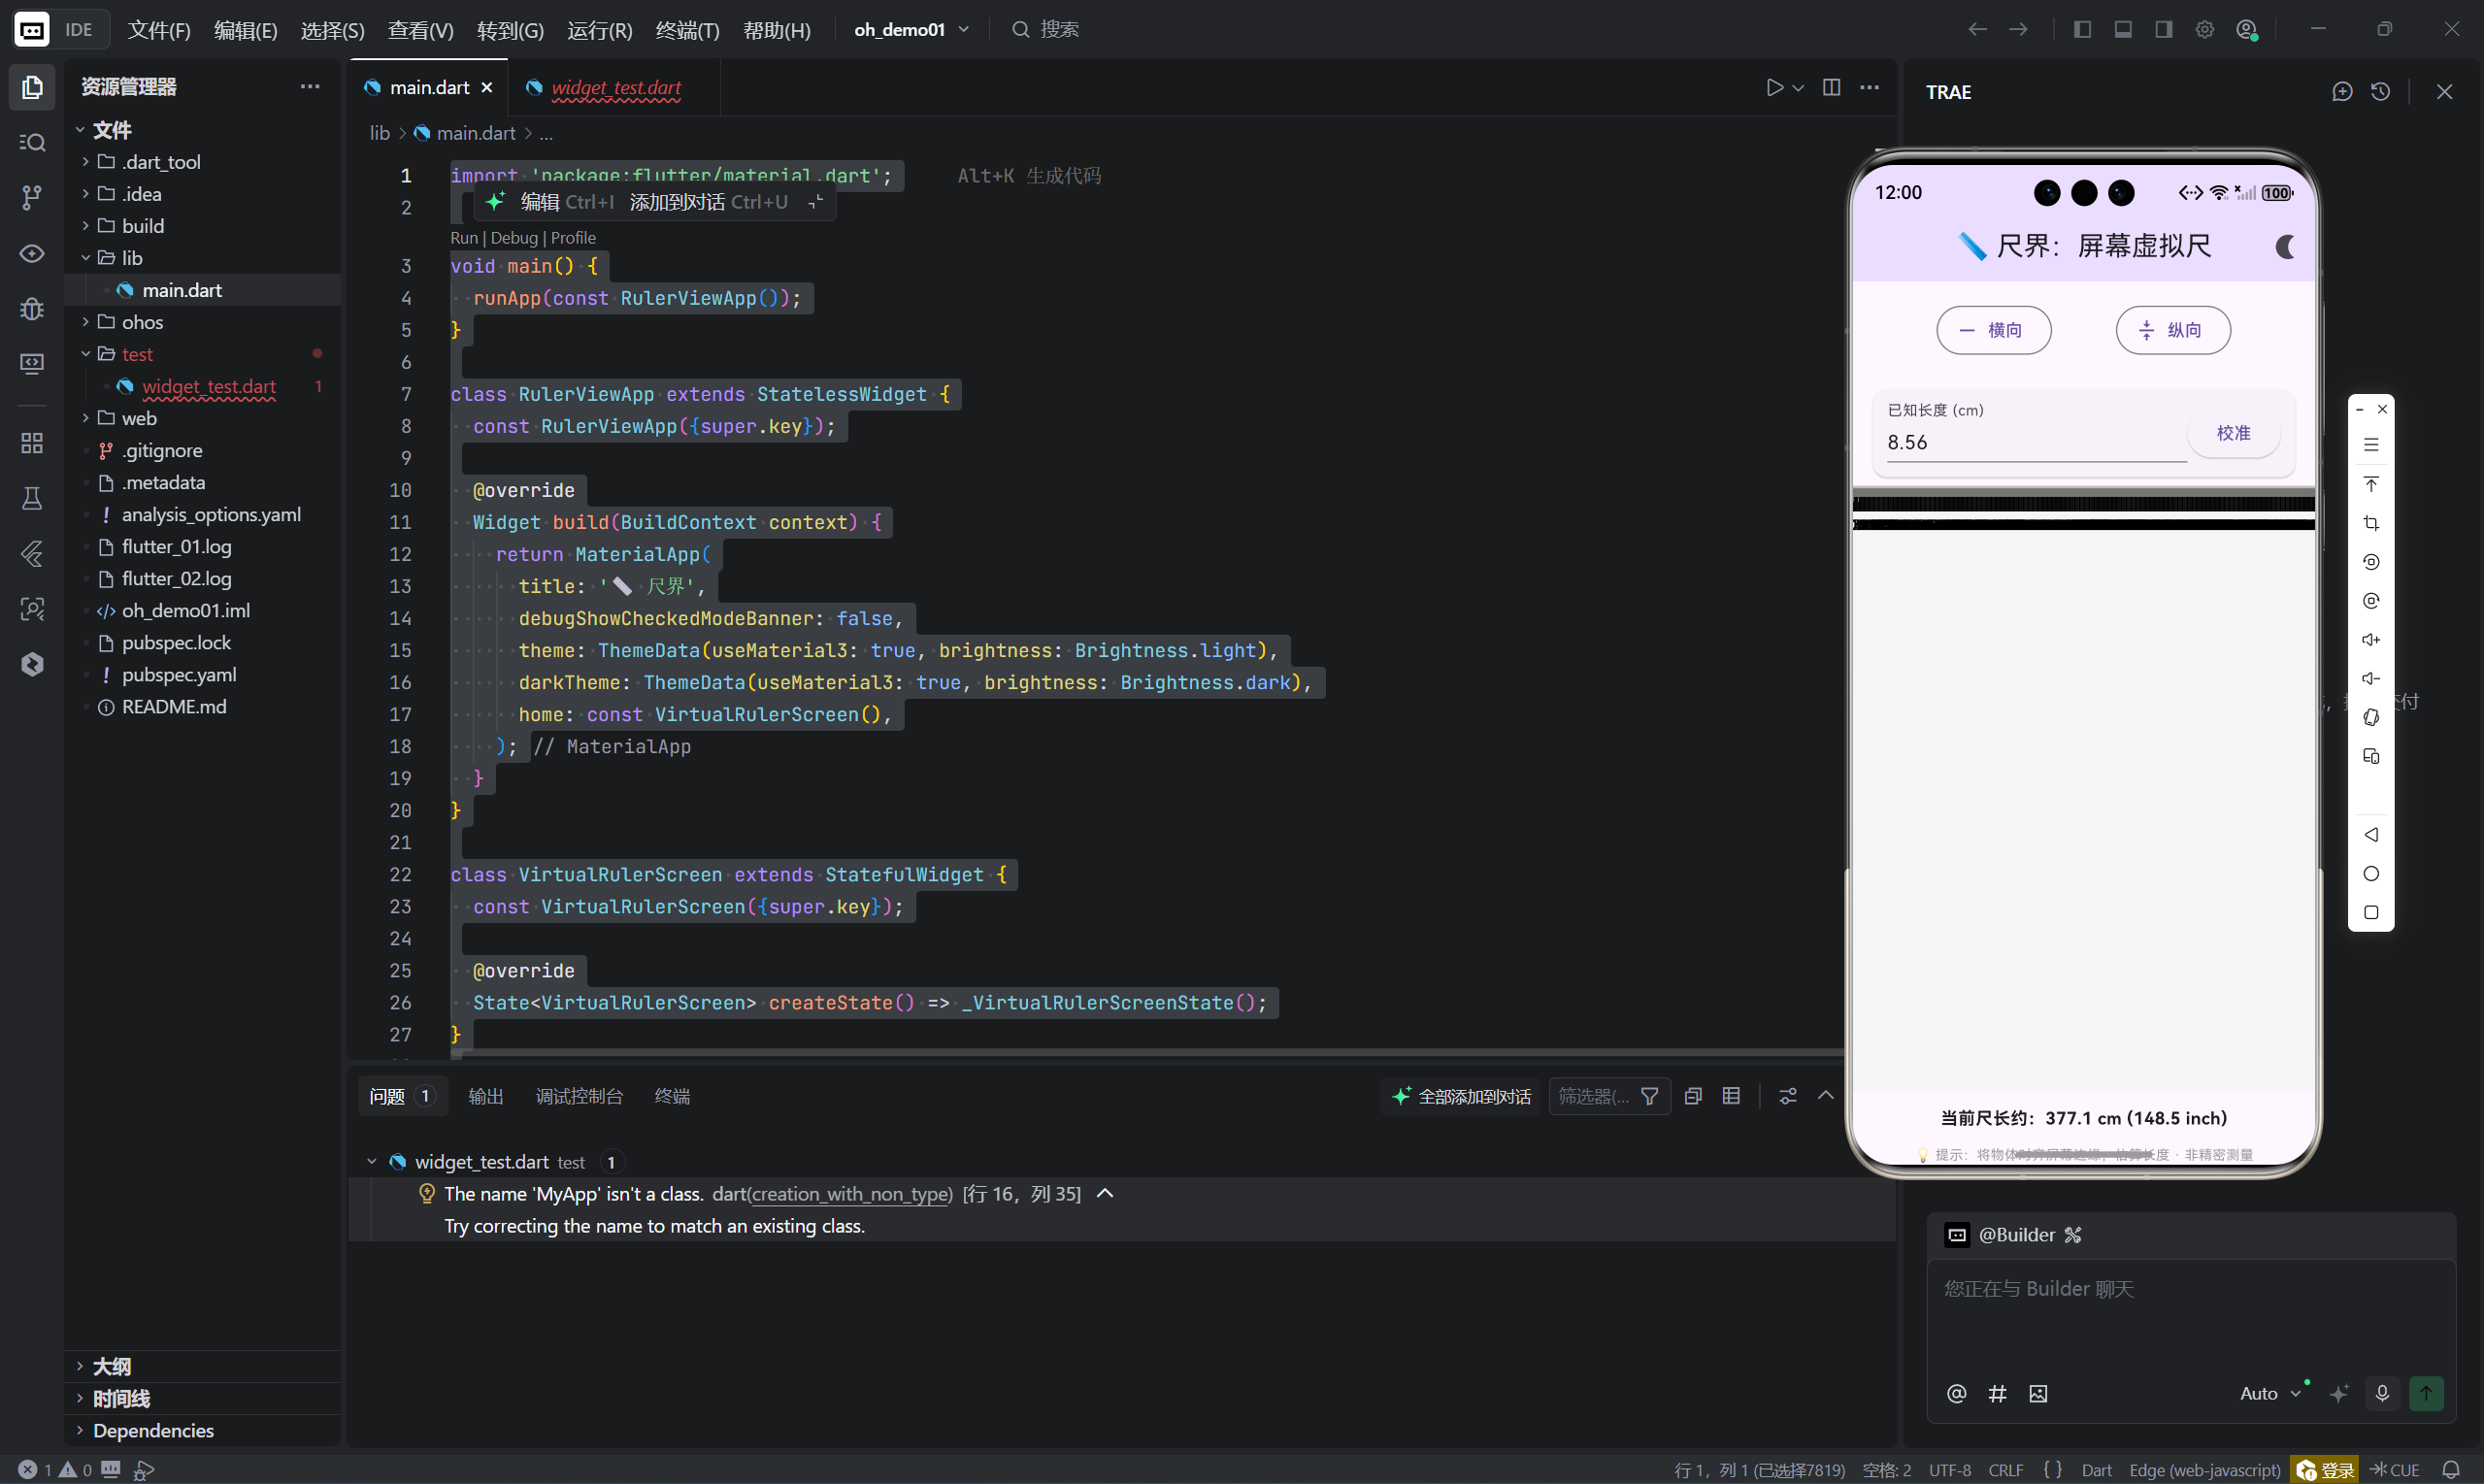The image size is (2484, 1484).
Task: Click the Debug code lens link
Action: pyautogui.click(x=514, y=237)
